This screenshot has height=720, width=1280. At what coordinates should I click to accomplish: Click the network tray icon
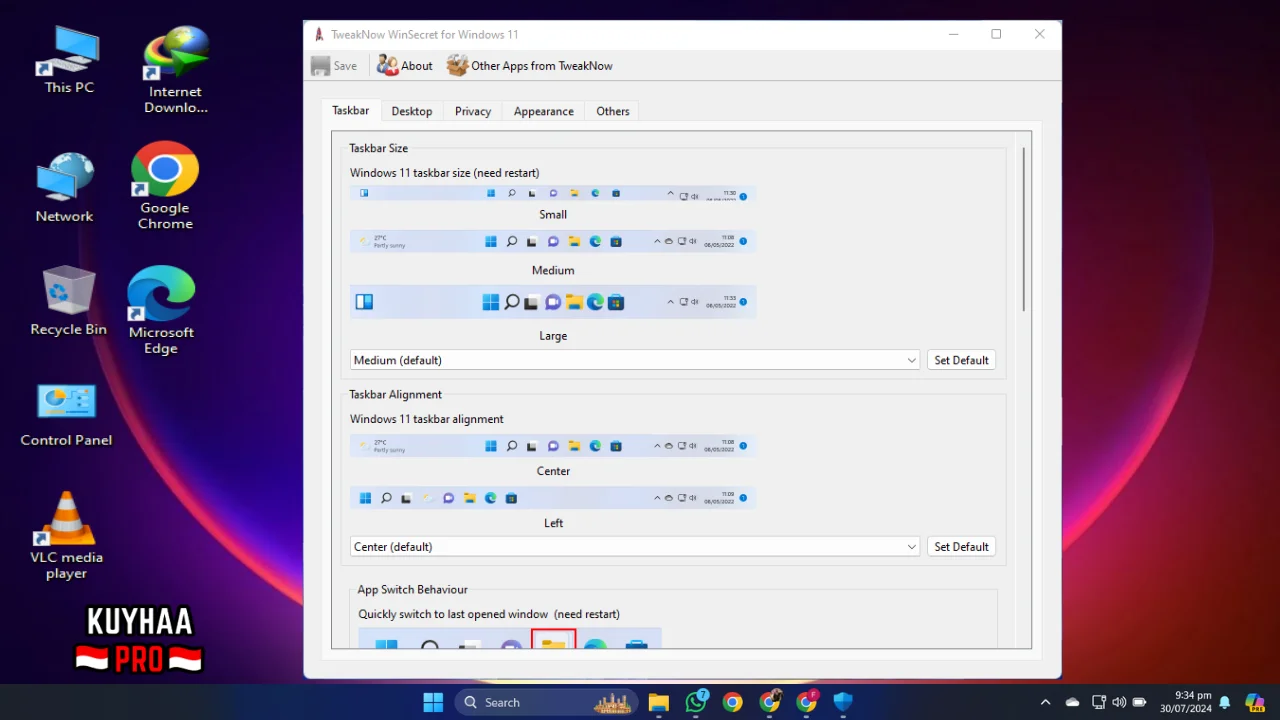[x=1099, y=702]
